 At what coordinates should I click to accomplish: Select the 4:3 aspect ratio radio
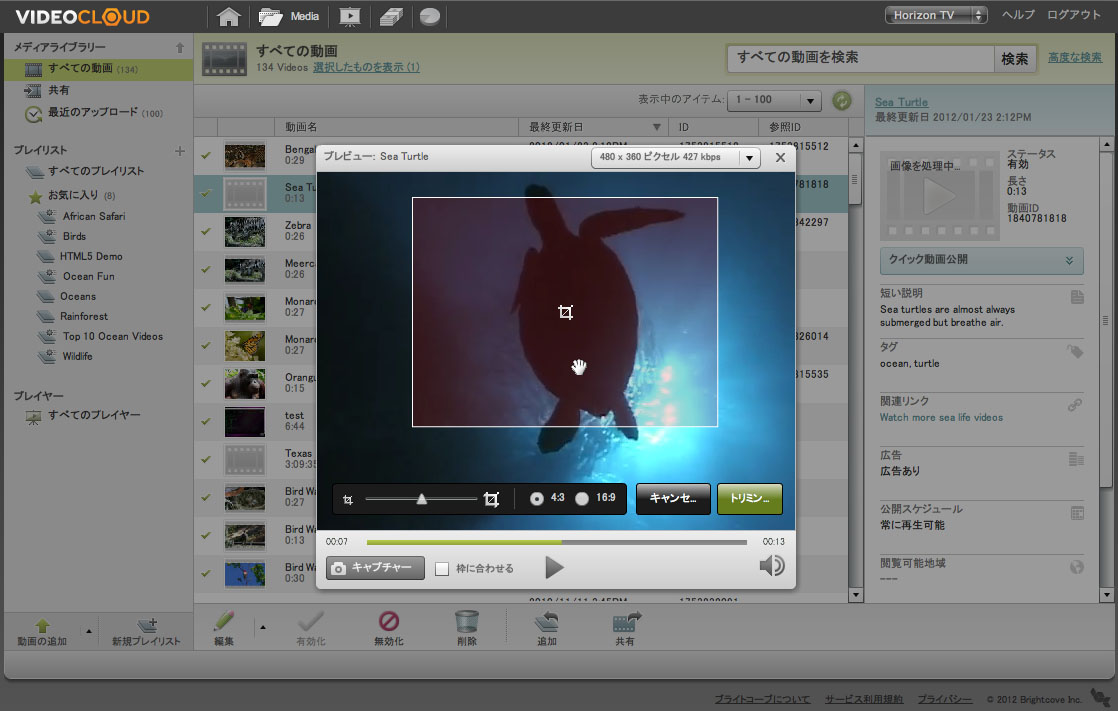(536, 498)
